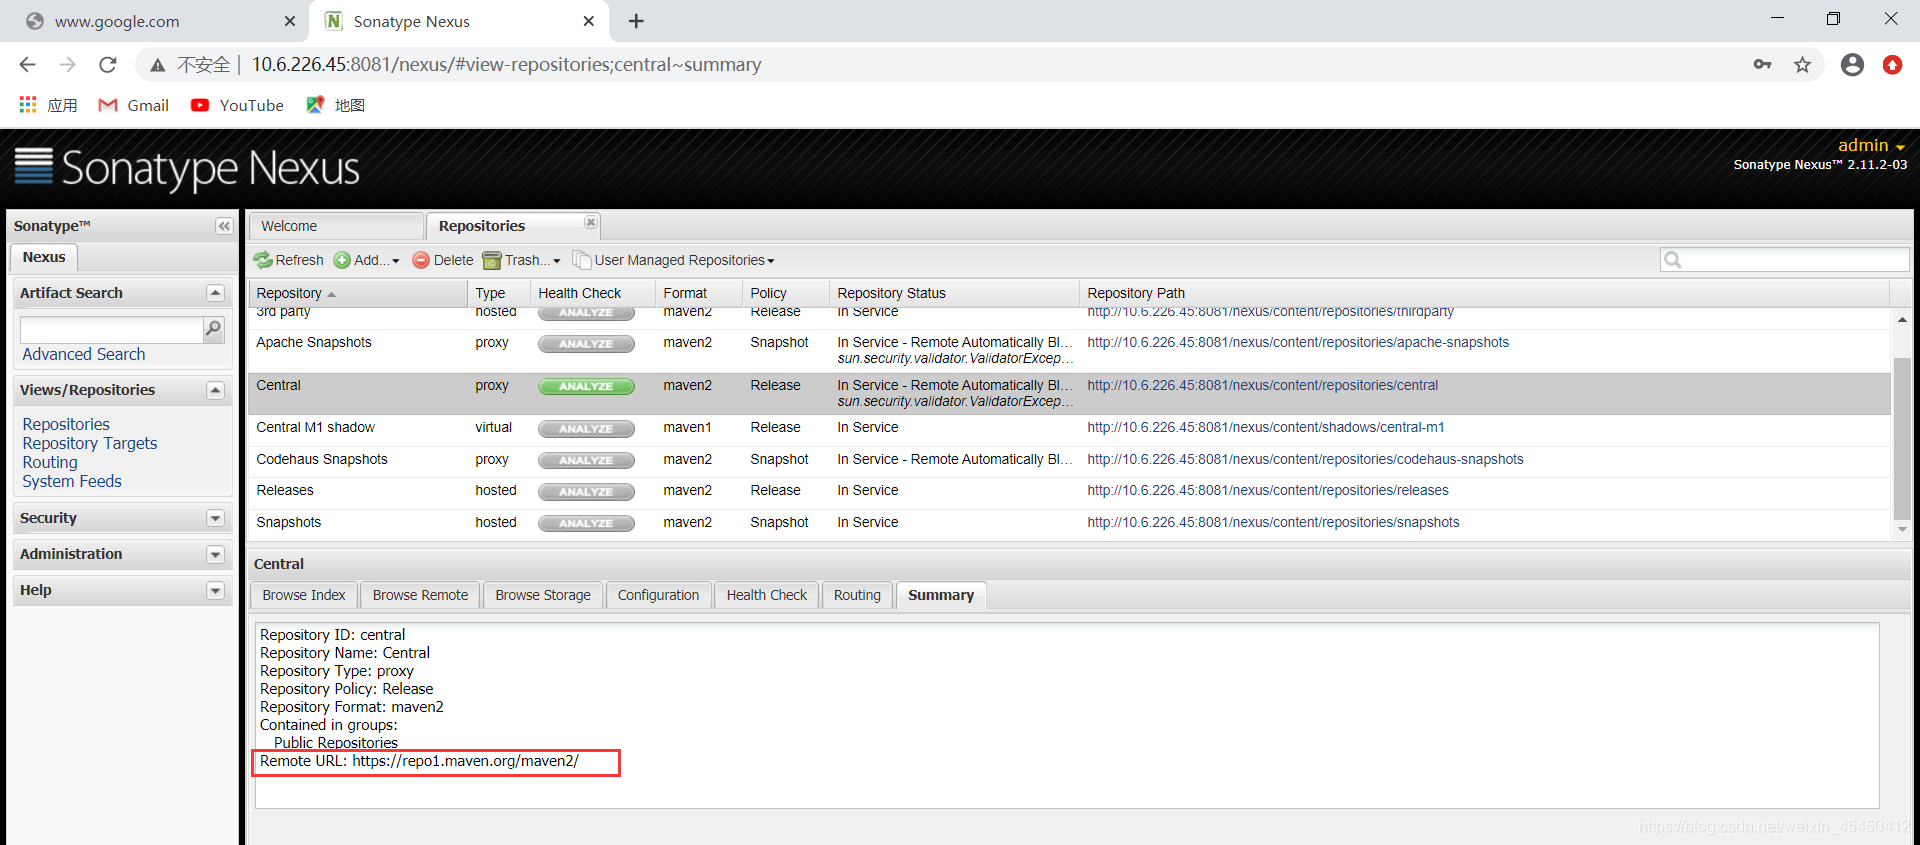1920x845 pixels.
Task: Open the releases repository path link
Action: coord(1268,490)
